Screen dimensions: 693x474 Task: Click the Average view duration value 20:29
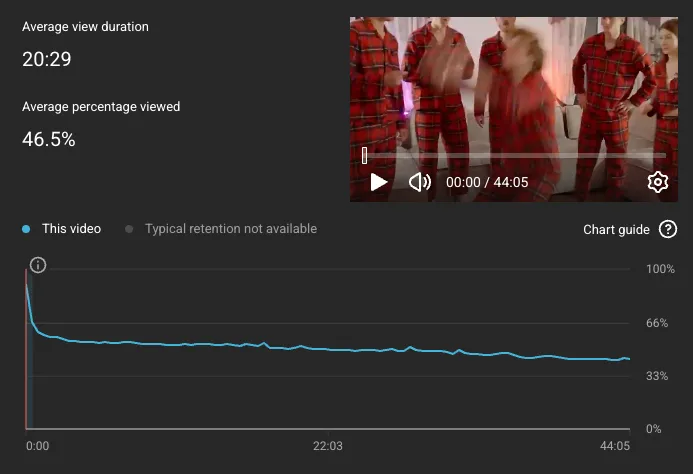tap(47, 59)
